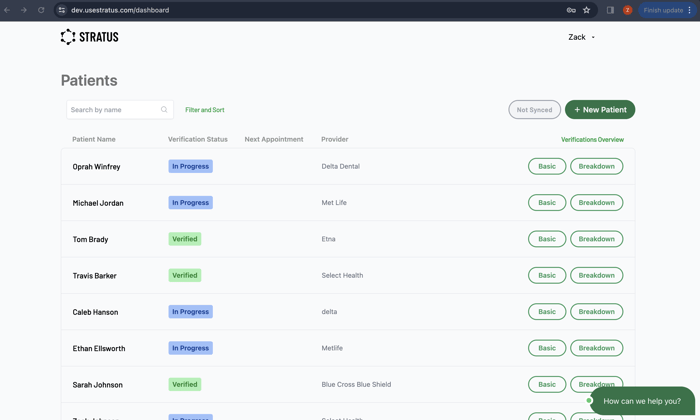Open the Chrome three-dot menu
The height and width of the screenshot is (420, 700).
[690, 10]
